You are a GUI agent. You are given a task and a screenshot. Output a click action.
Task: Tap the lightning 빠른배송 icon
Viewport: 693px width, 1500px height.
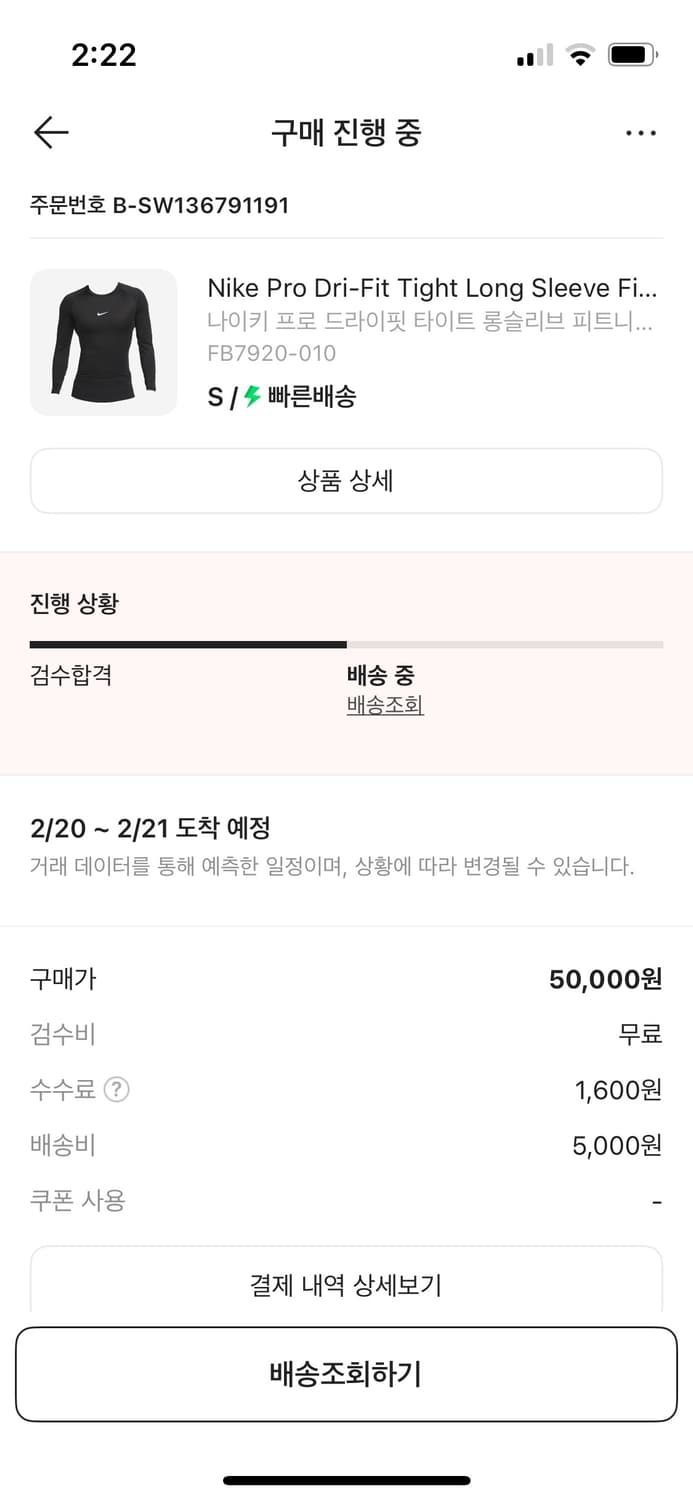(x=251, y=397)
